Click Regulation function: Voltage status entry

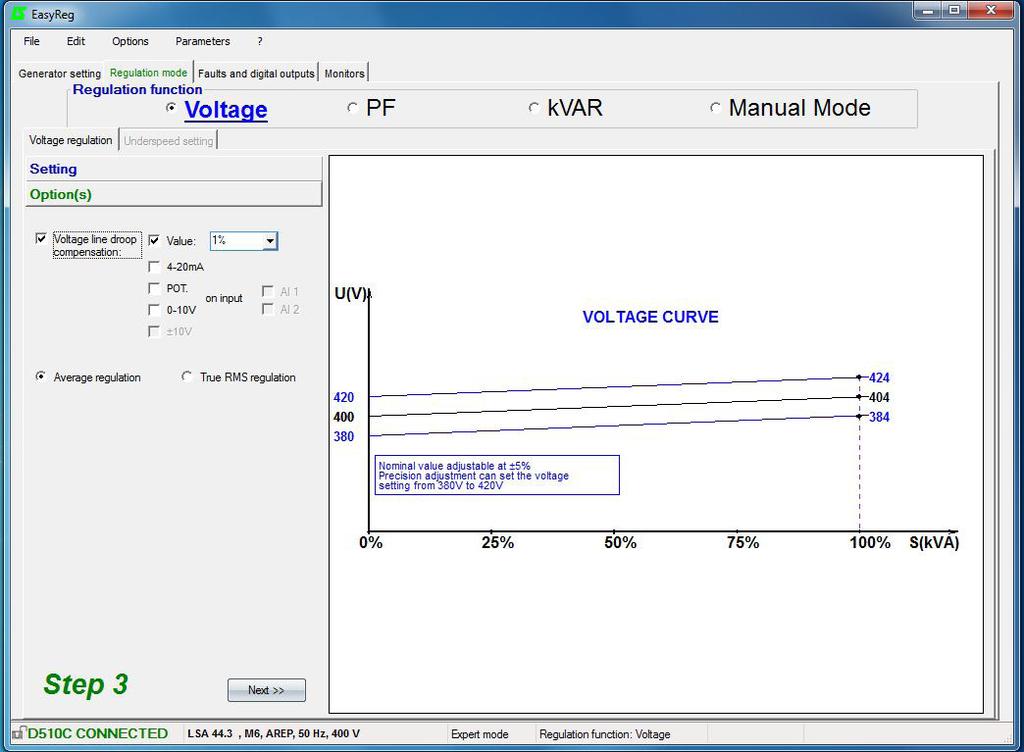point(605,734)
